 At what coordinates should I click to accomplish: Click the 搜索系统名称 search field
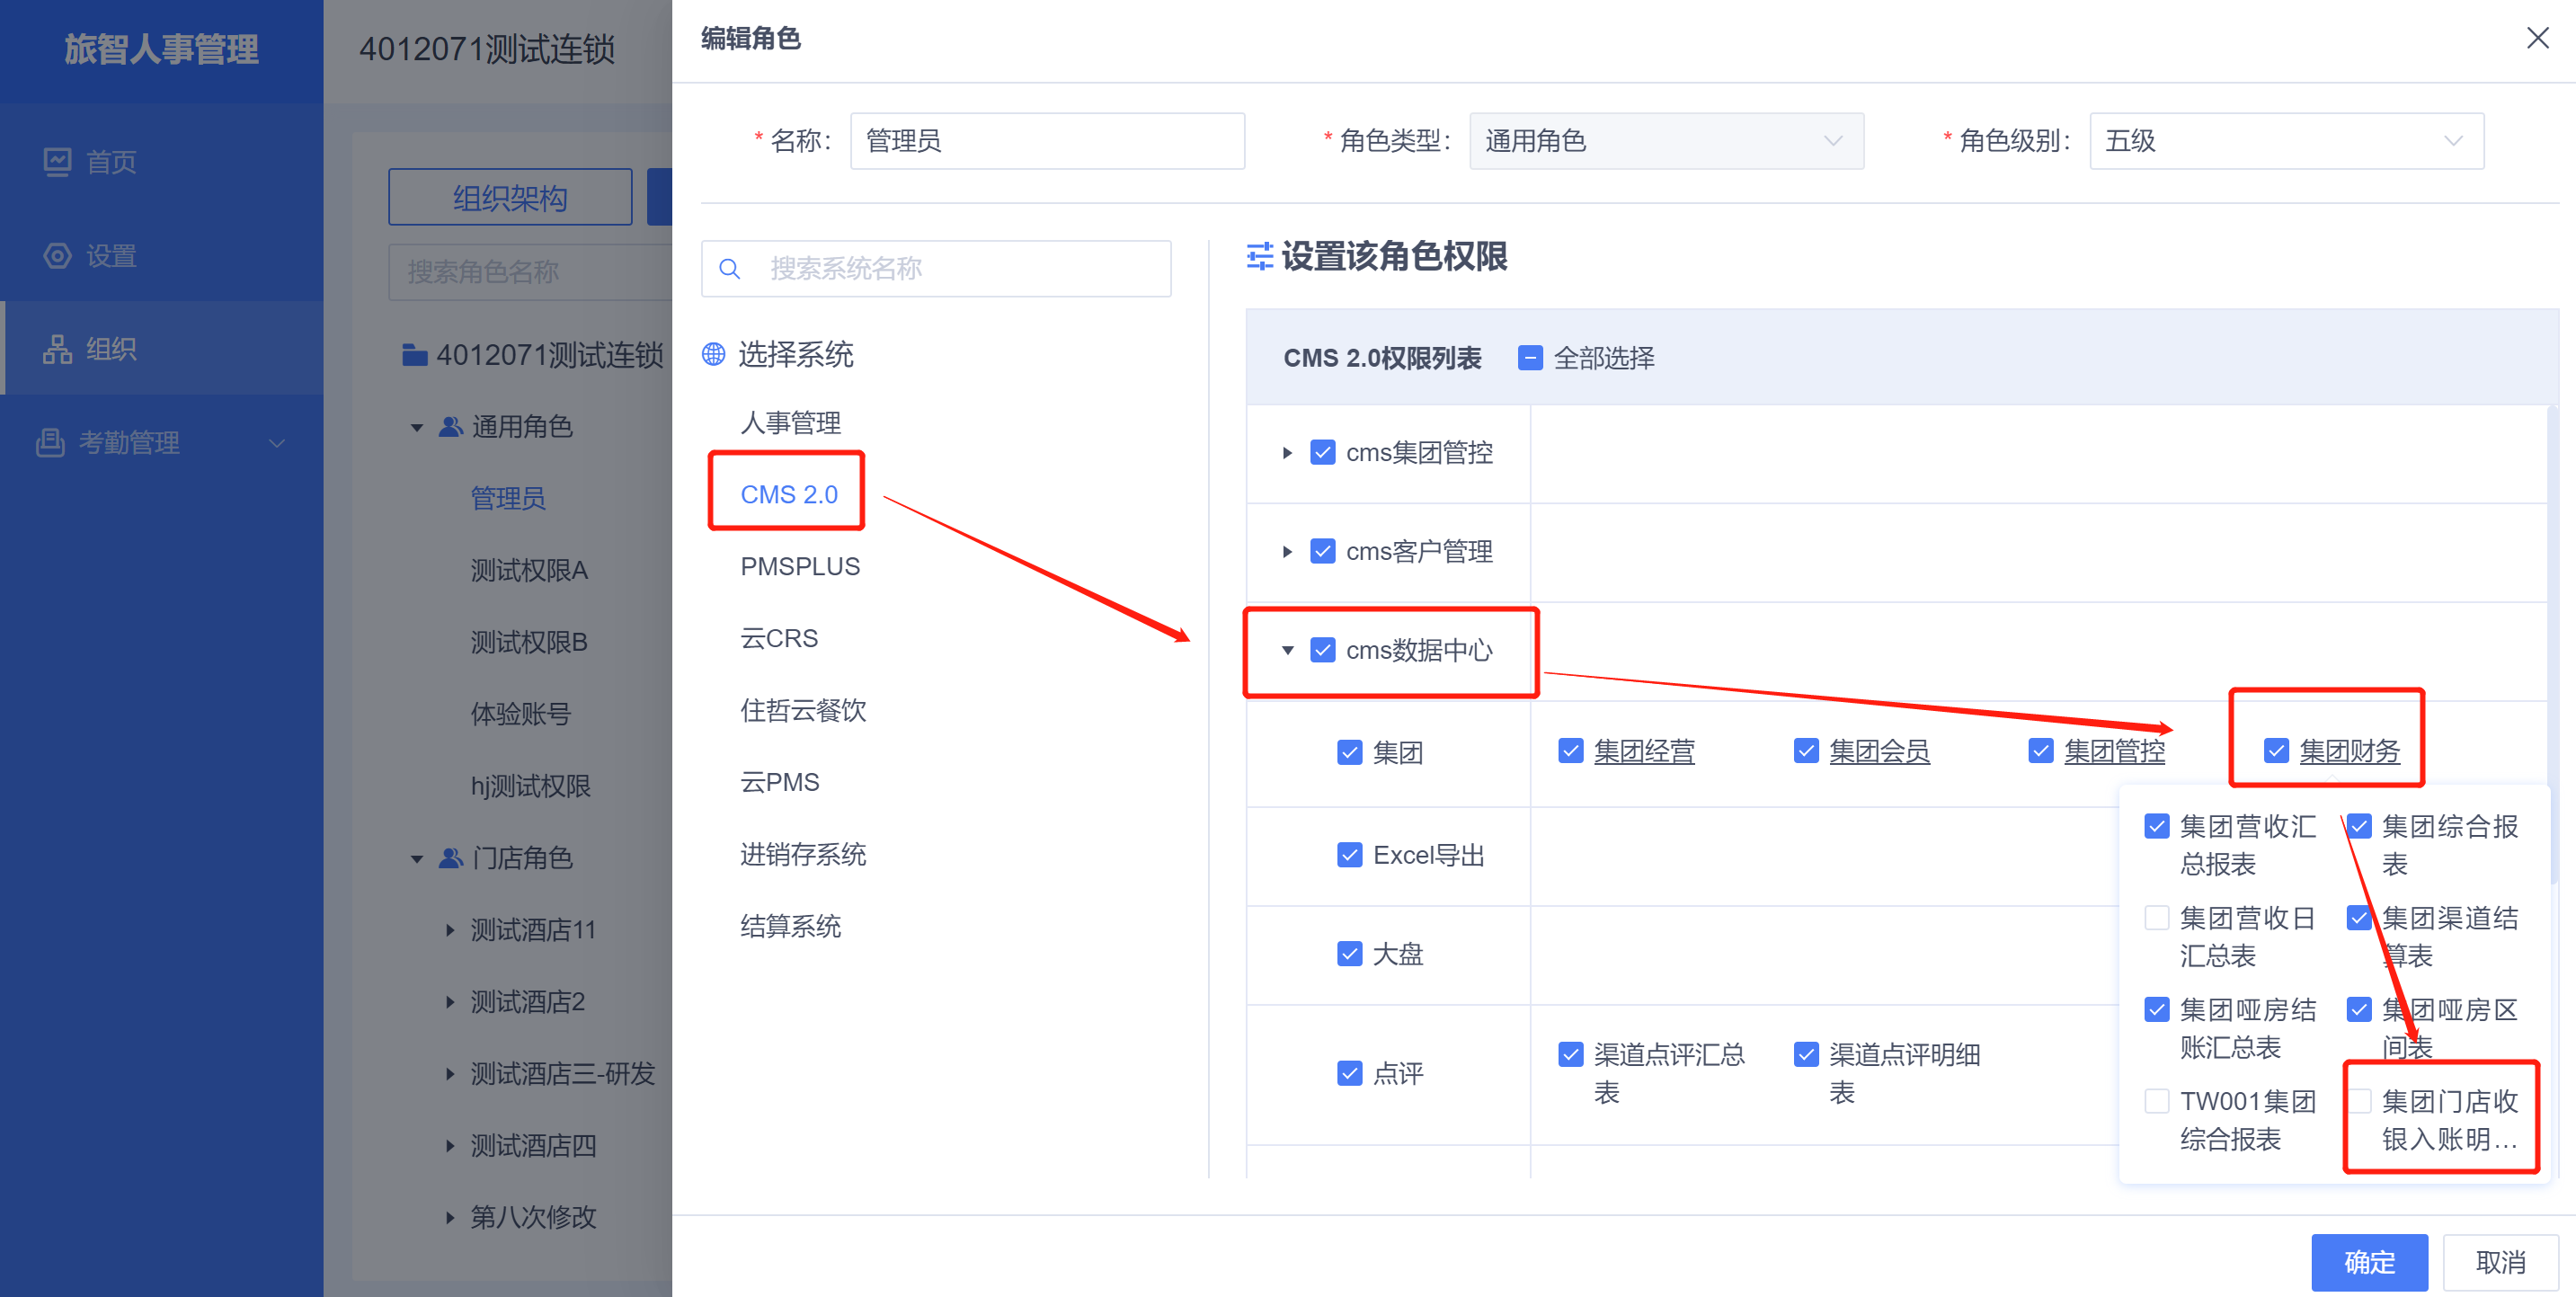936,268
